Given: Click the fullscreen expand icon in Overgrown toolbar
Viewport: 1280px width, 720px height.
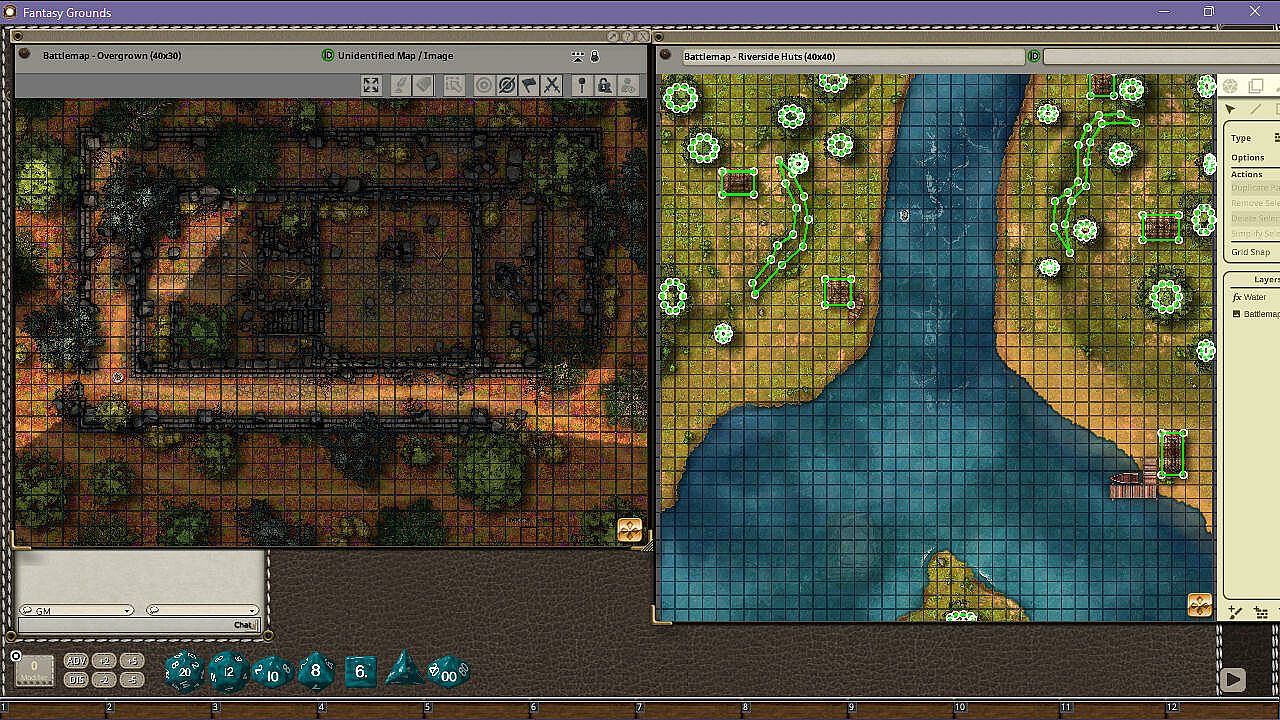Looking at the screenshot, I should tap(371, 85).
